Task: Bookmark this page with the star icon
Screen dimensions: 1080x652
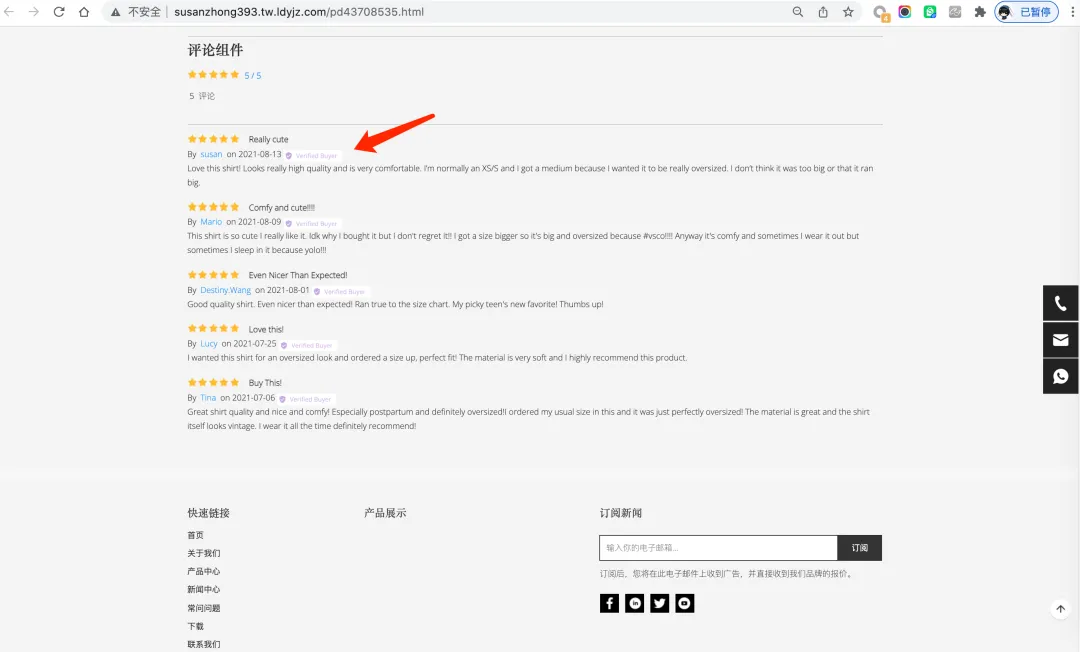Action: point(848,12)
